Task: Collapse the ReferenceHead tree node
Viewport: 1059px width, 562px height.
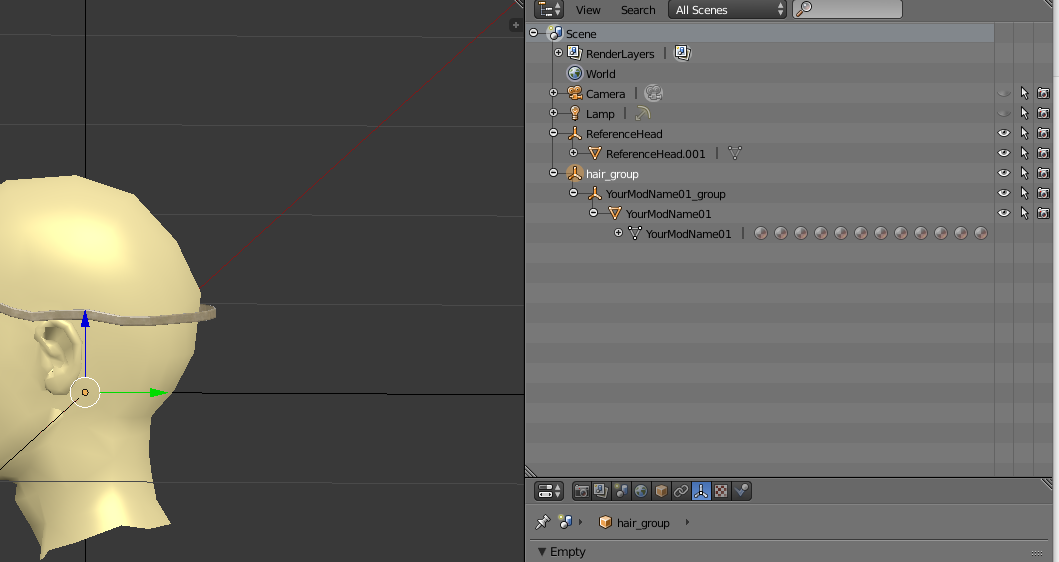Action: tap(553, 132)
